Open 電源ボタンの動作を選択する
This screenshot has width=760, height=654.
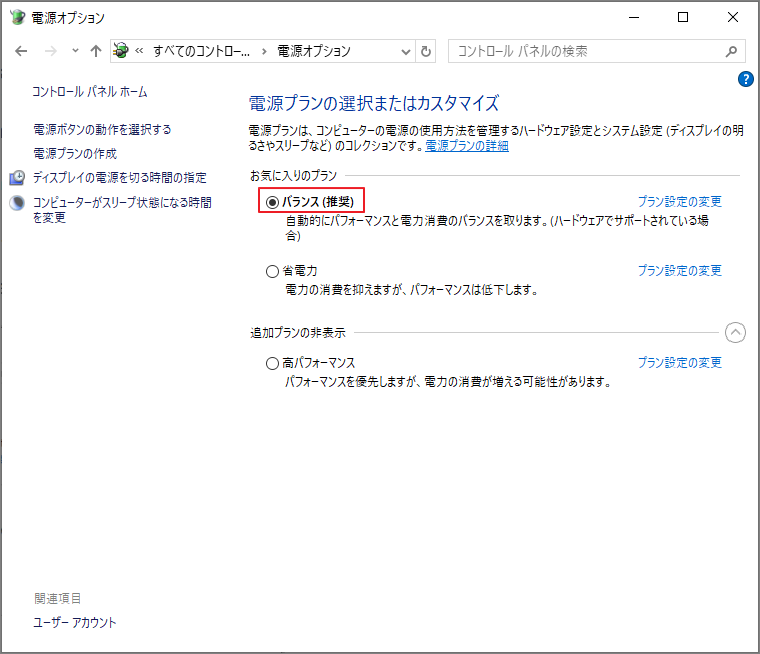[x=102, y=129]
